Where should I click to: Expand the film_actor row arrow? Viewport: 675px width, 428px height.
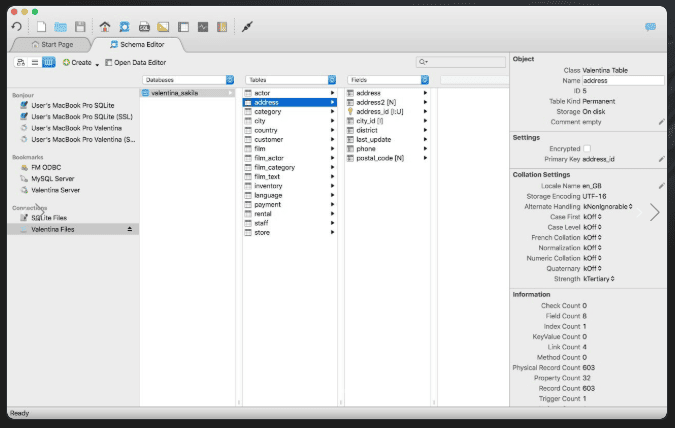pos(332,158)
